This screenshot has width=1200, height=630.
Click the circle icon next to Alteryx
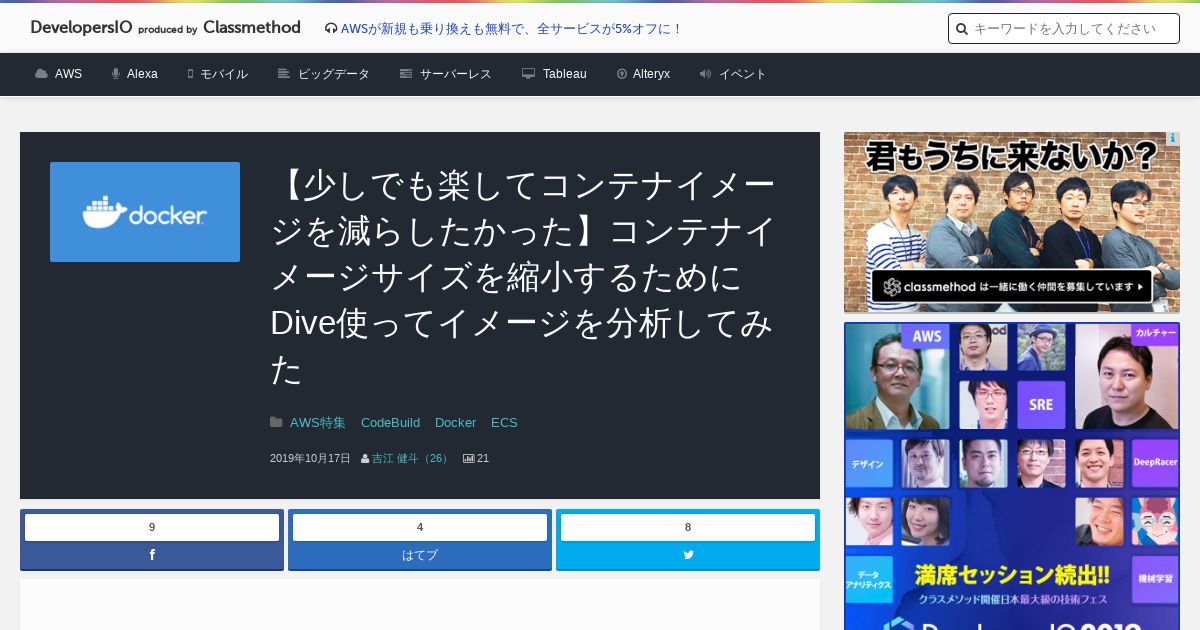(622, 74)
